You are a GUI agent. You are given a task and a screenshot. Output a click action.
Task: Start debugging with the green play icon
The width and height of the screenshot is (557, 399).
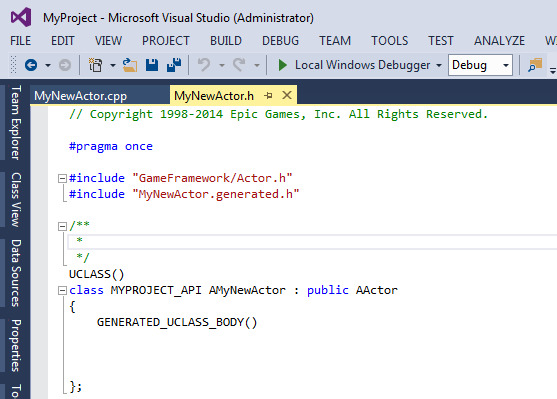point(282,65)
